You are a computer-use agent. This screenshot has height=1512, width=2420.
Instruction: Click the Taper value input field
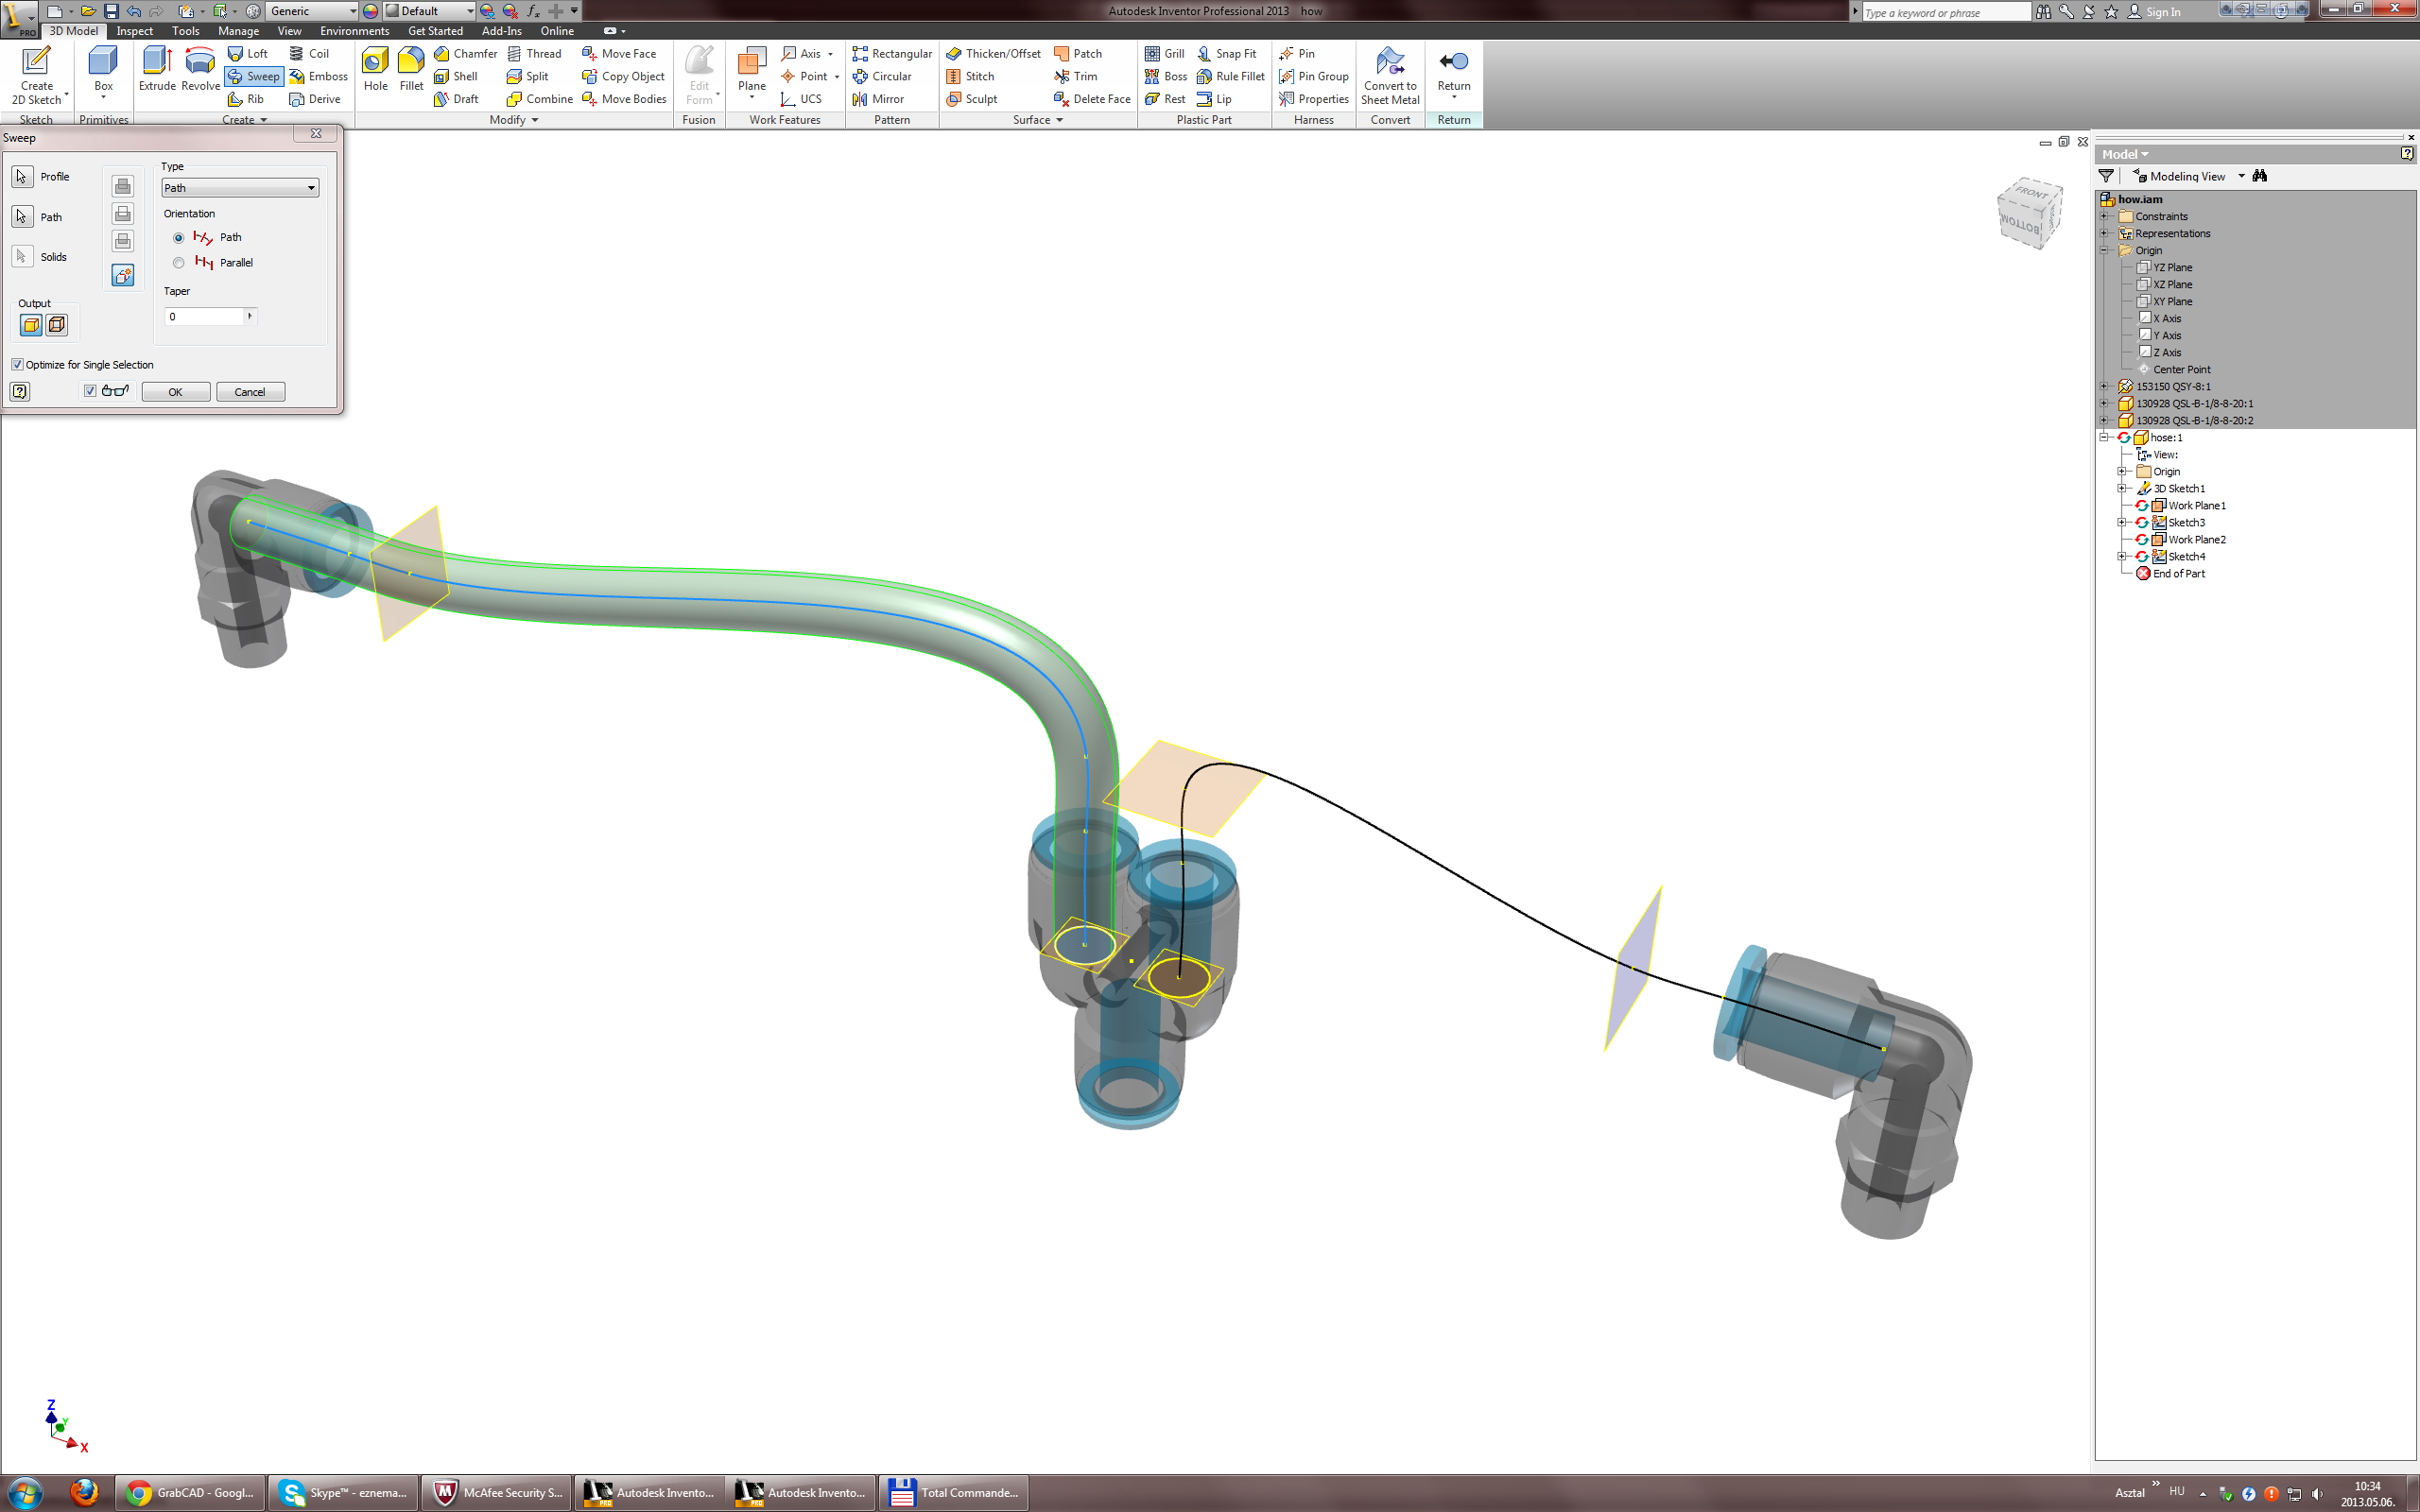click(x=205, y=317)
